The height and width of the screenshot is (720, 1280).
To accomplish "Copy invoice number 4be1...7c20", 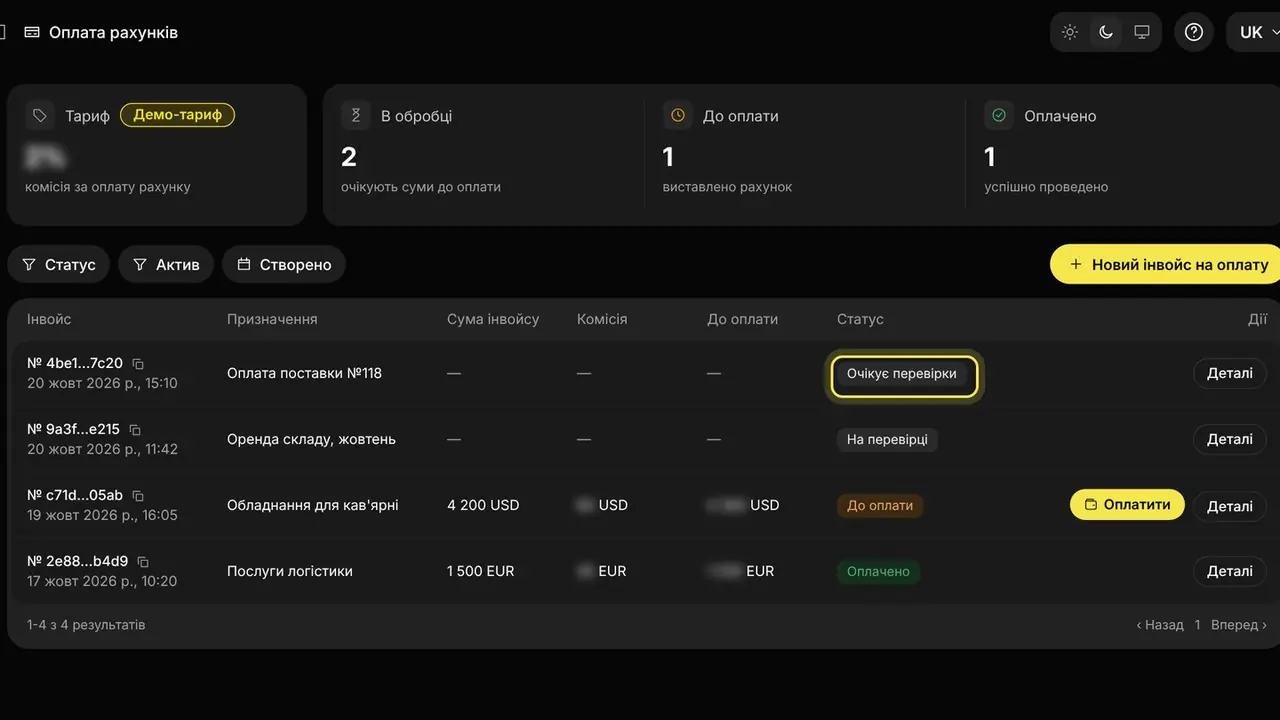I will [x=138, y=364].
